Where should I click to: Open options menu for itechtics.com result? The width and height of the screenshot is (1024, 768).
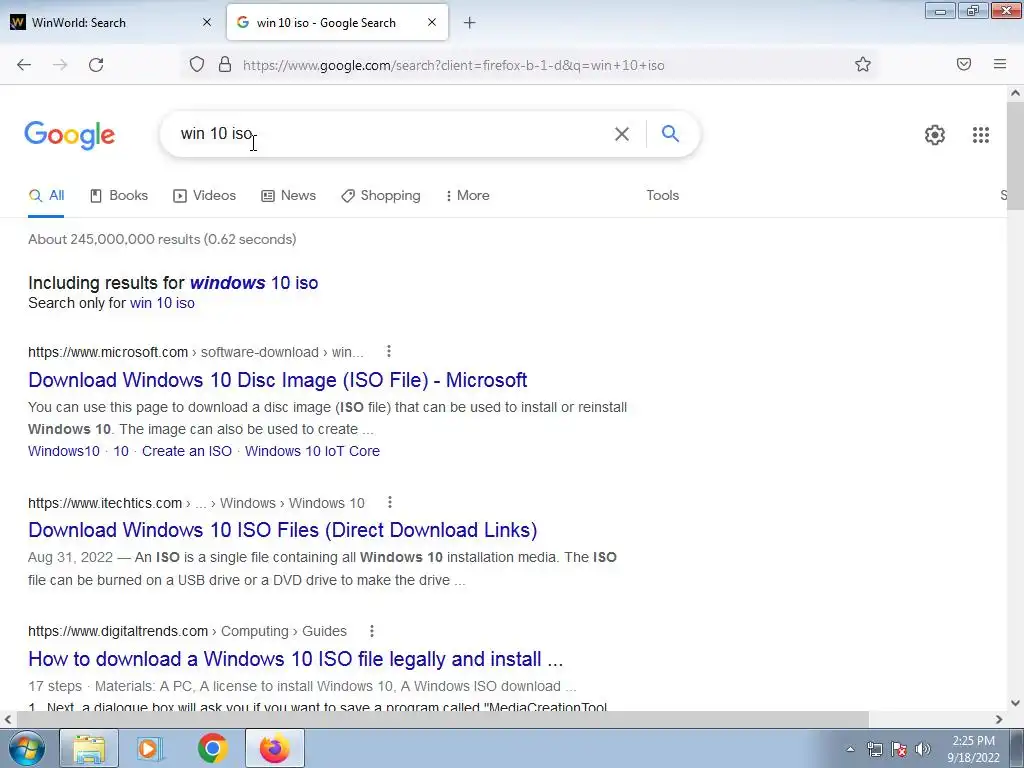390,502
